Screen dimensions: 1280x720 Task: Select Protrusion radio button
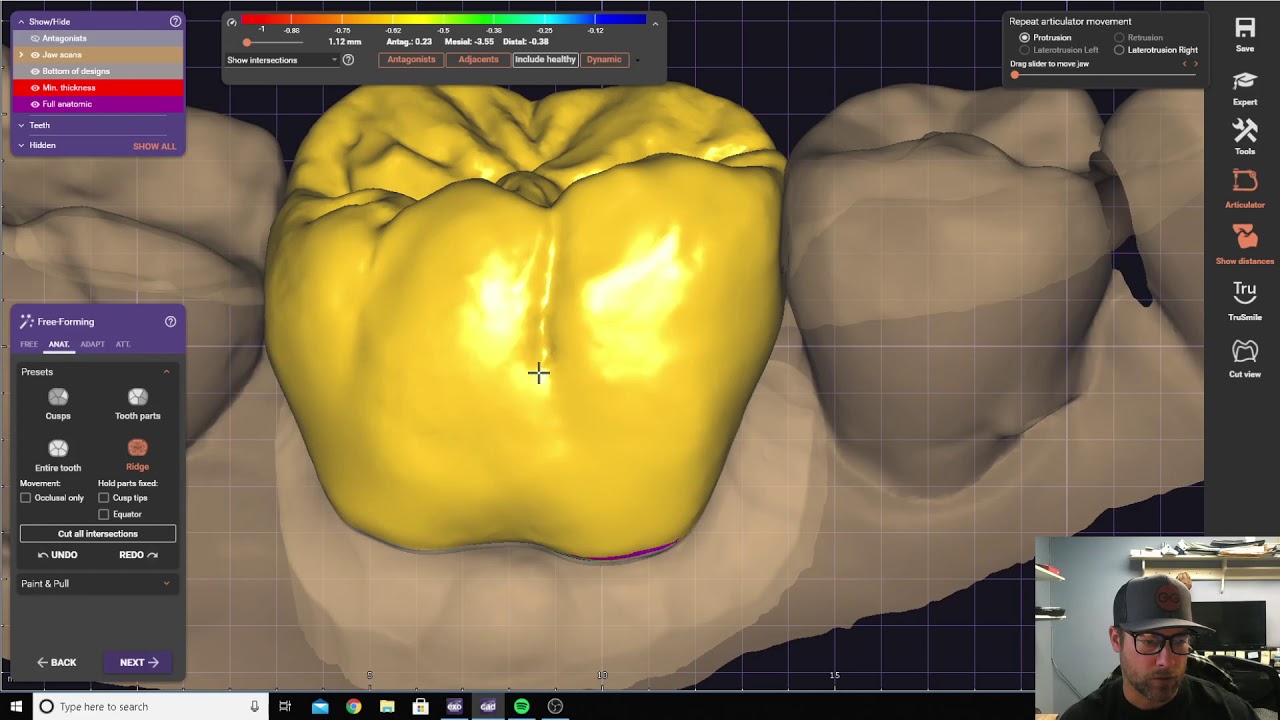pos(1024,38)
